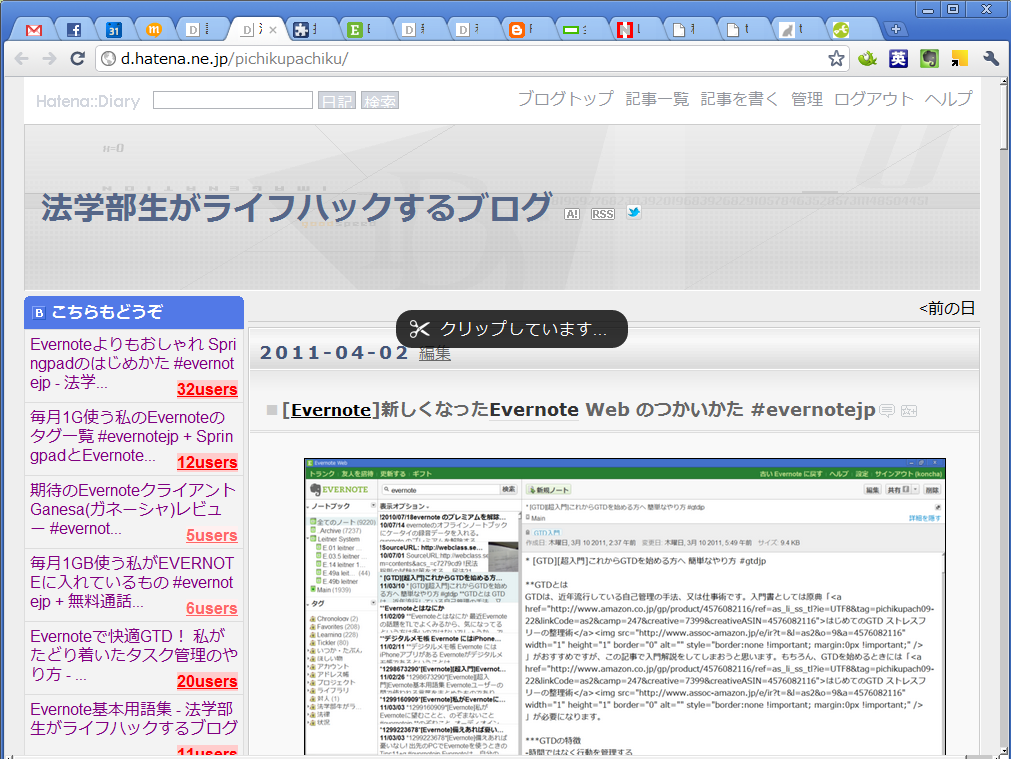This screenshot has width=1011, height=759.
Task: Open the Google Calendar tab
Action: click(113, 30)
